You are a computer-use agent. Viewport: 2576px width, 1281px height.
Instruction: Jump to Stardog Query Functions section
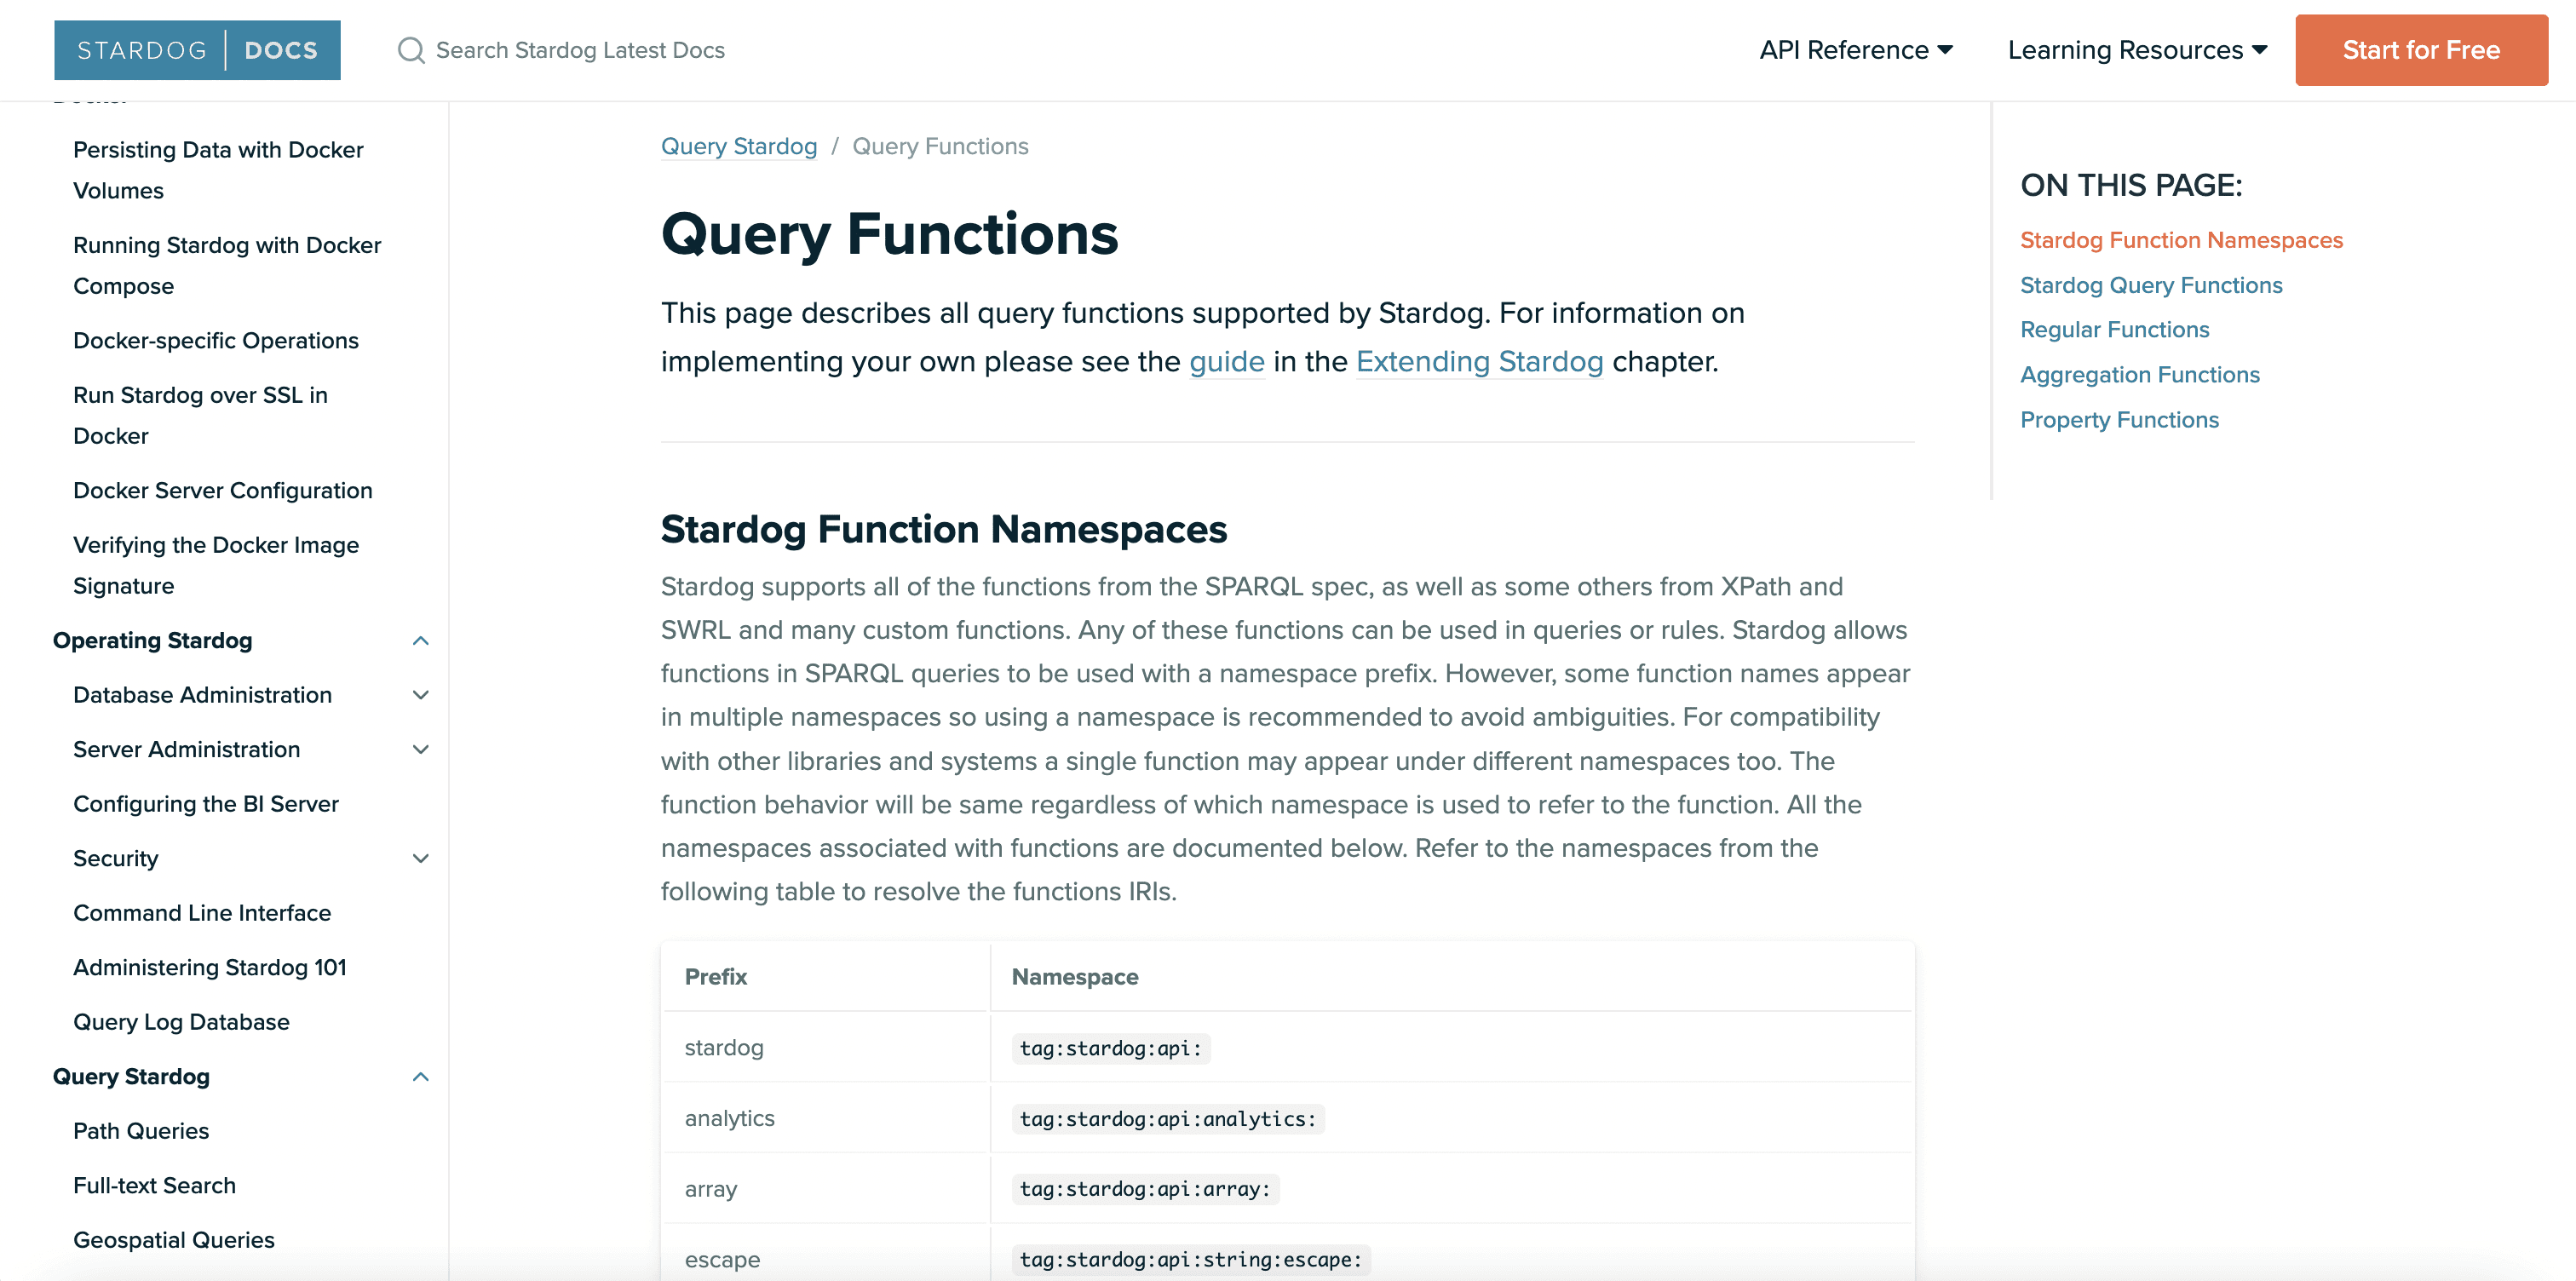[x=2150, y=285]
